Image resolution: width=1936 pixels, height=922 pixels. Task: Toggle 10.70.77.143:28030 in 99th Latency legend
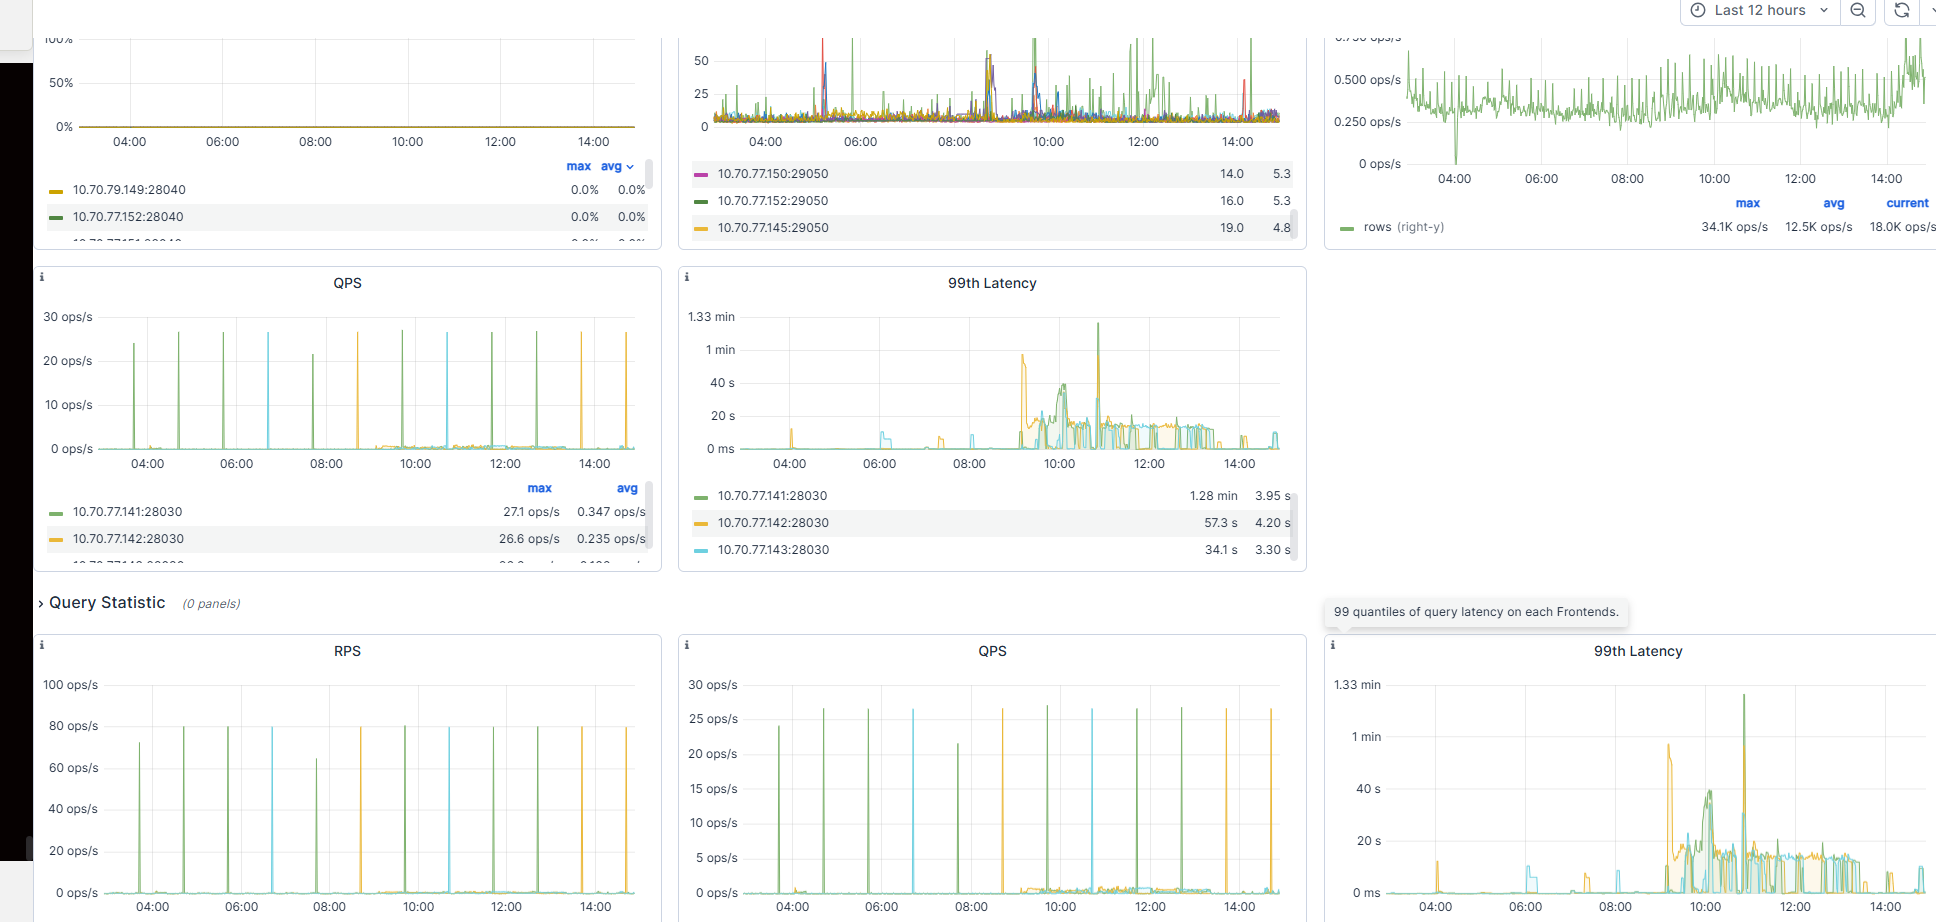[773, 550]
